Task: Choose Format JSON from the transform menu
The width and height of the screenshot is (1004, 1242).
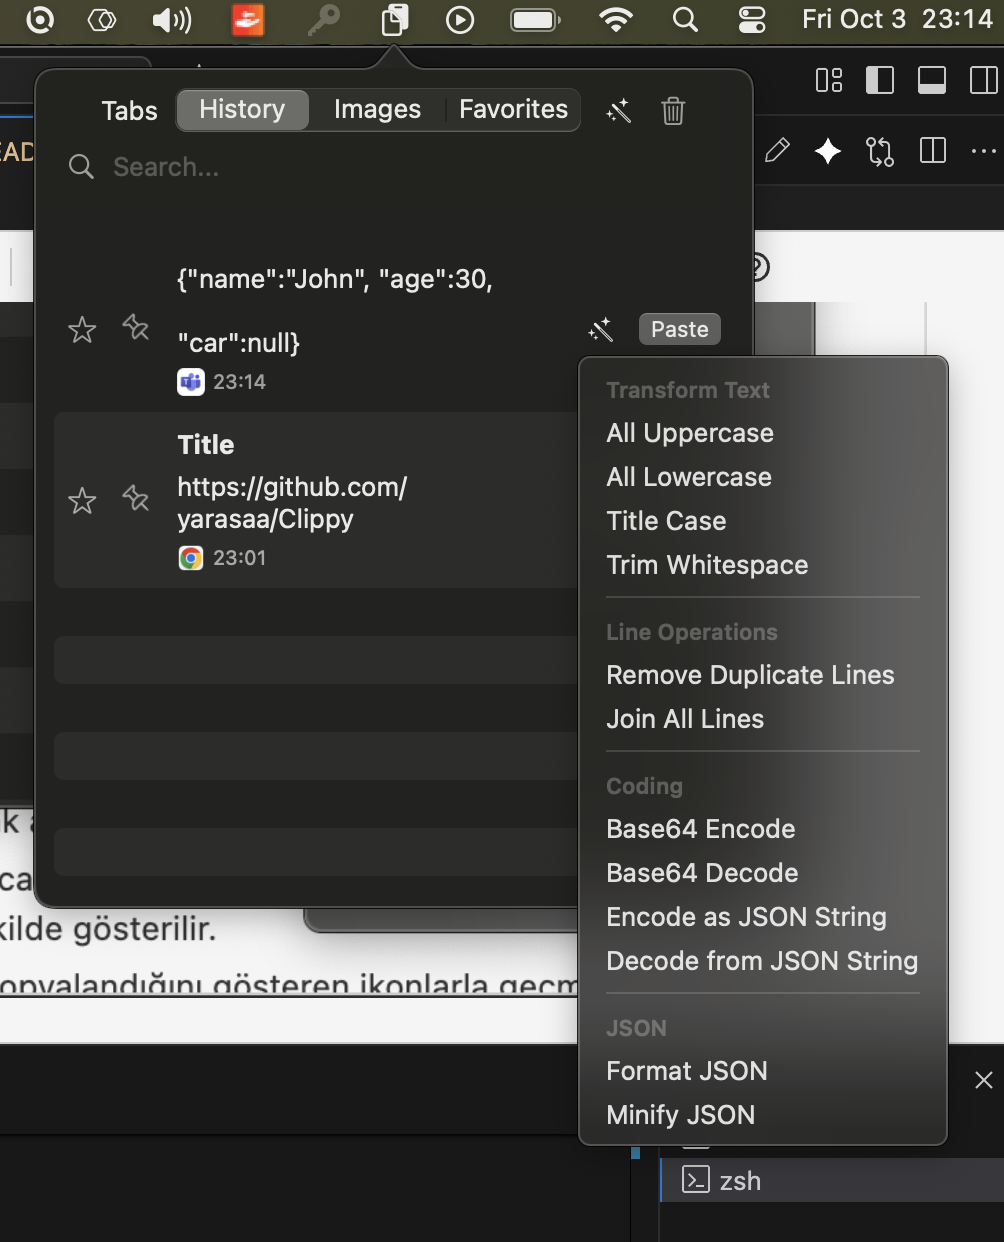Action: (x=686, y=1071)
